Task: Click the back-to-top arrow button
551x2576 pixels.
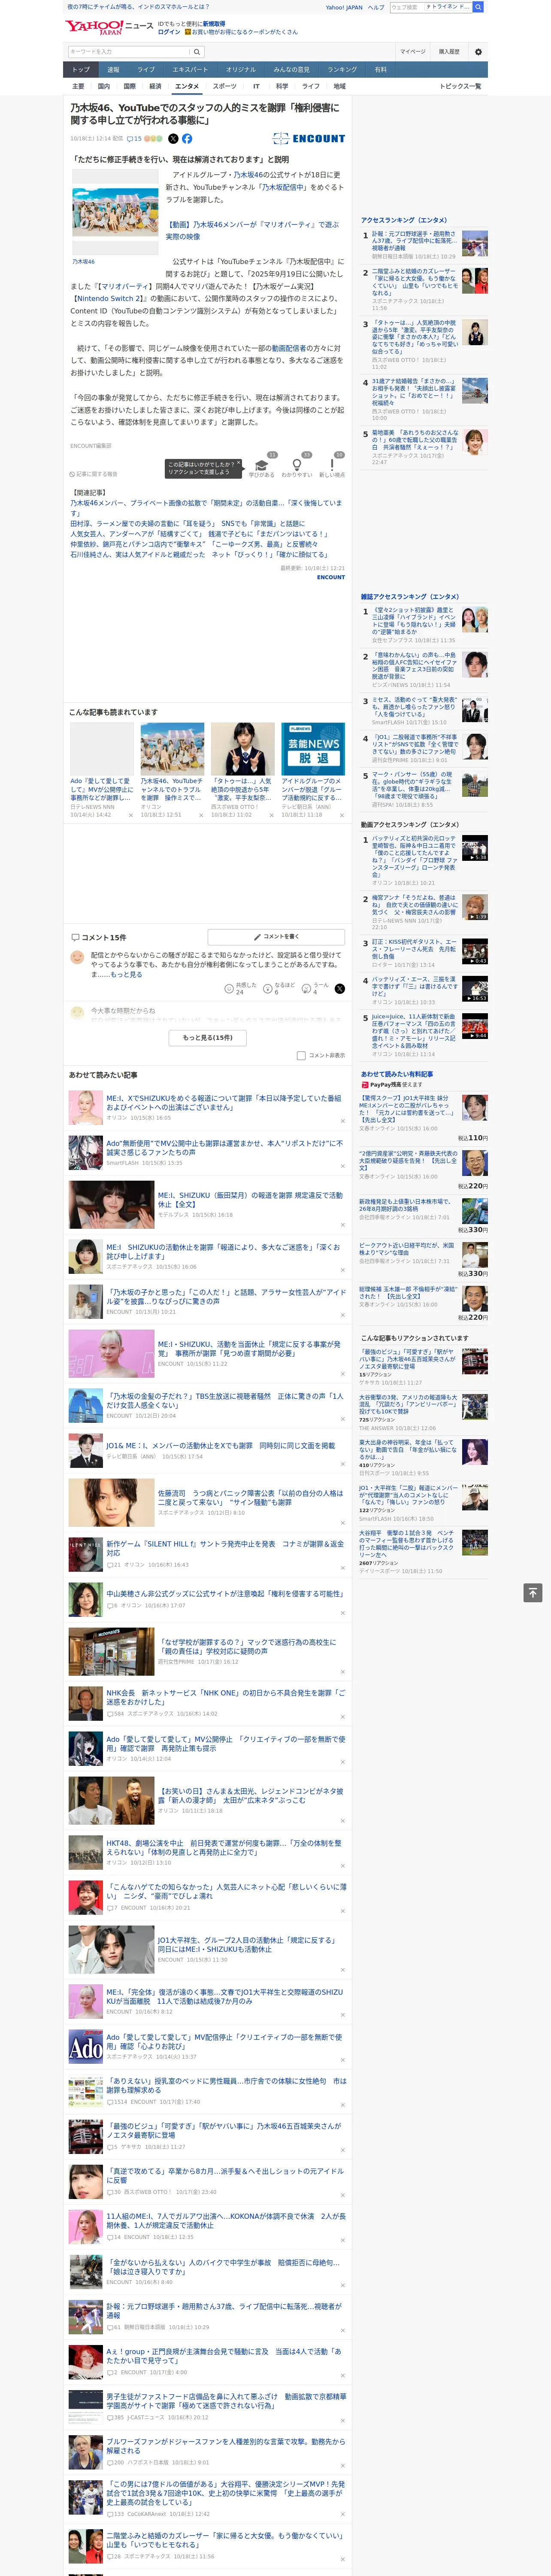Action: (533, 1593)
